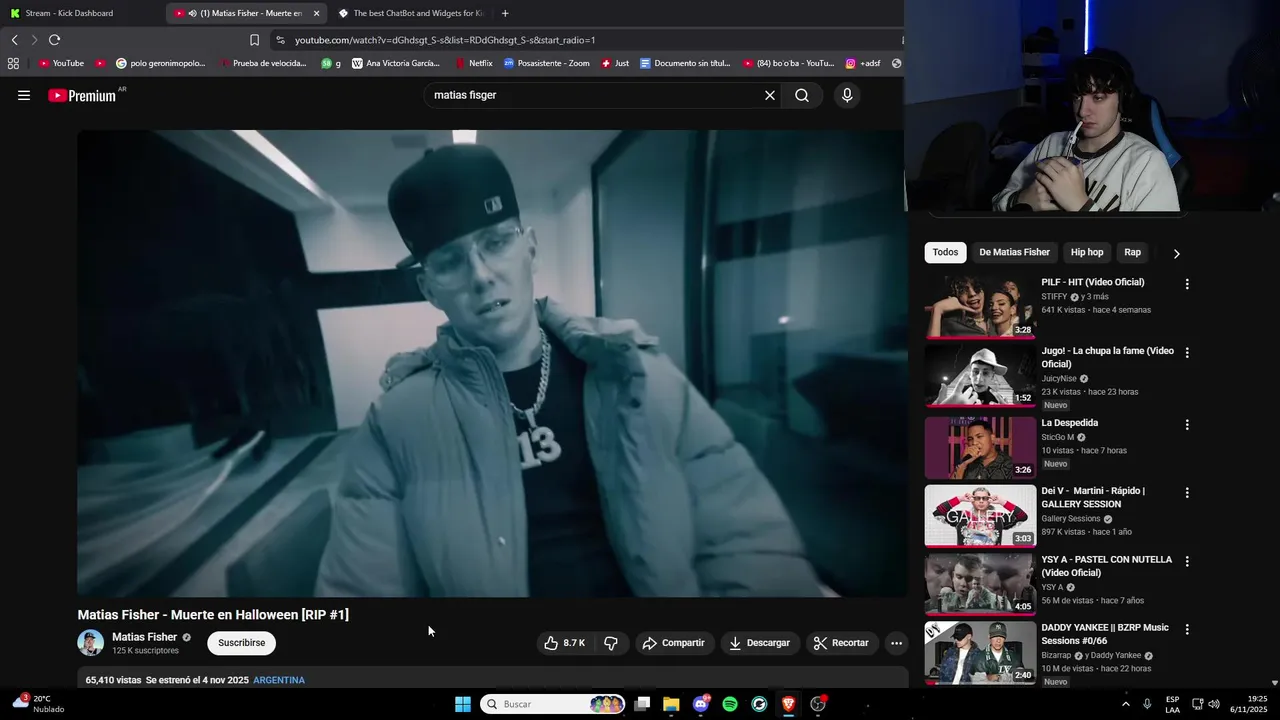
Task: Run search with magnifying glass button
Action: click(x=802, y=95)
